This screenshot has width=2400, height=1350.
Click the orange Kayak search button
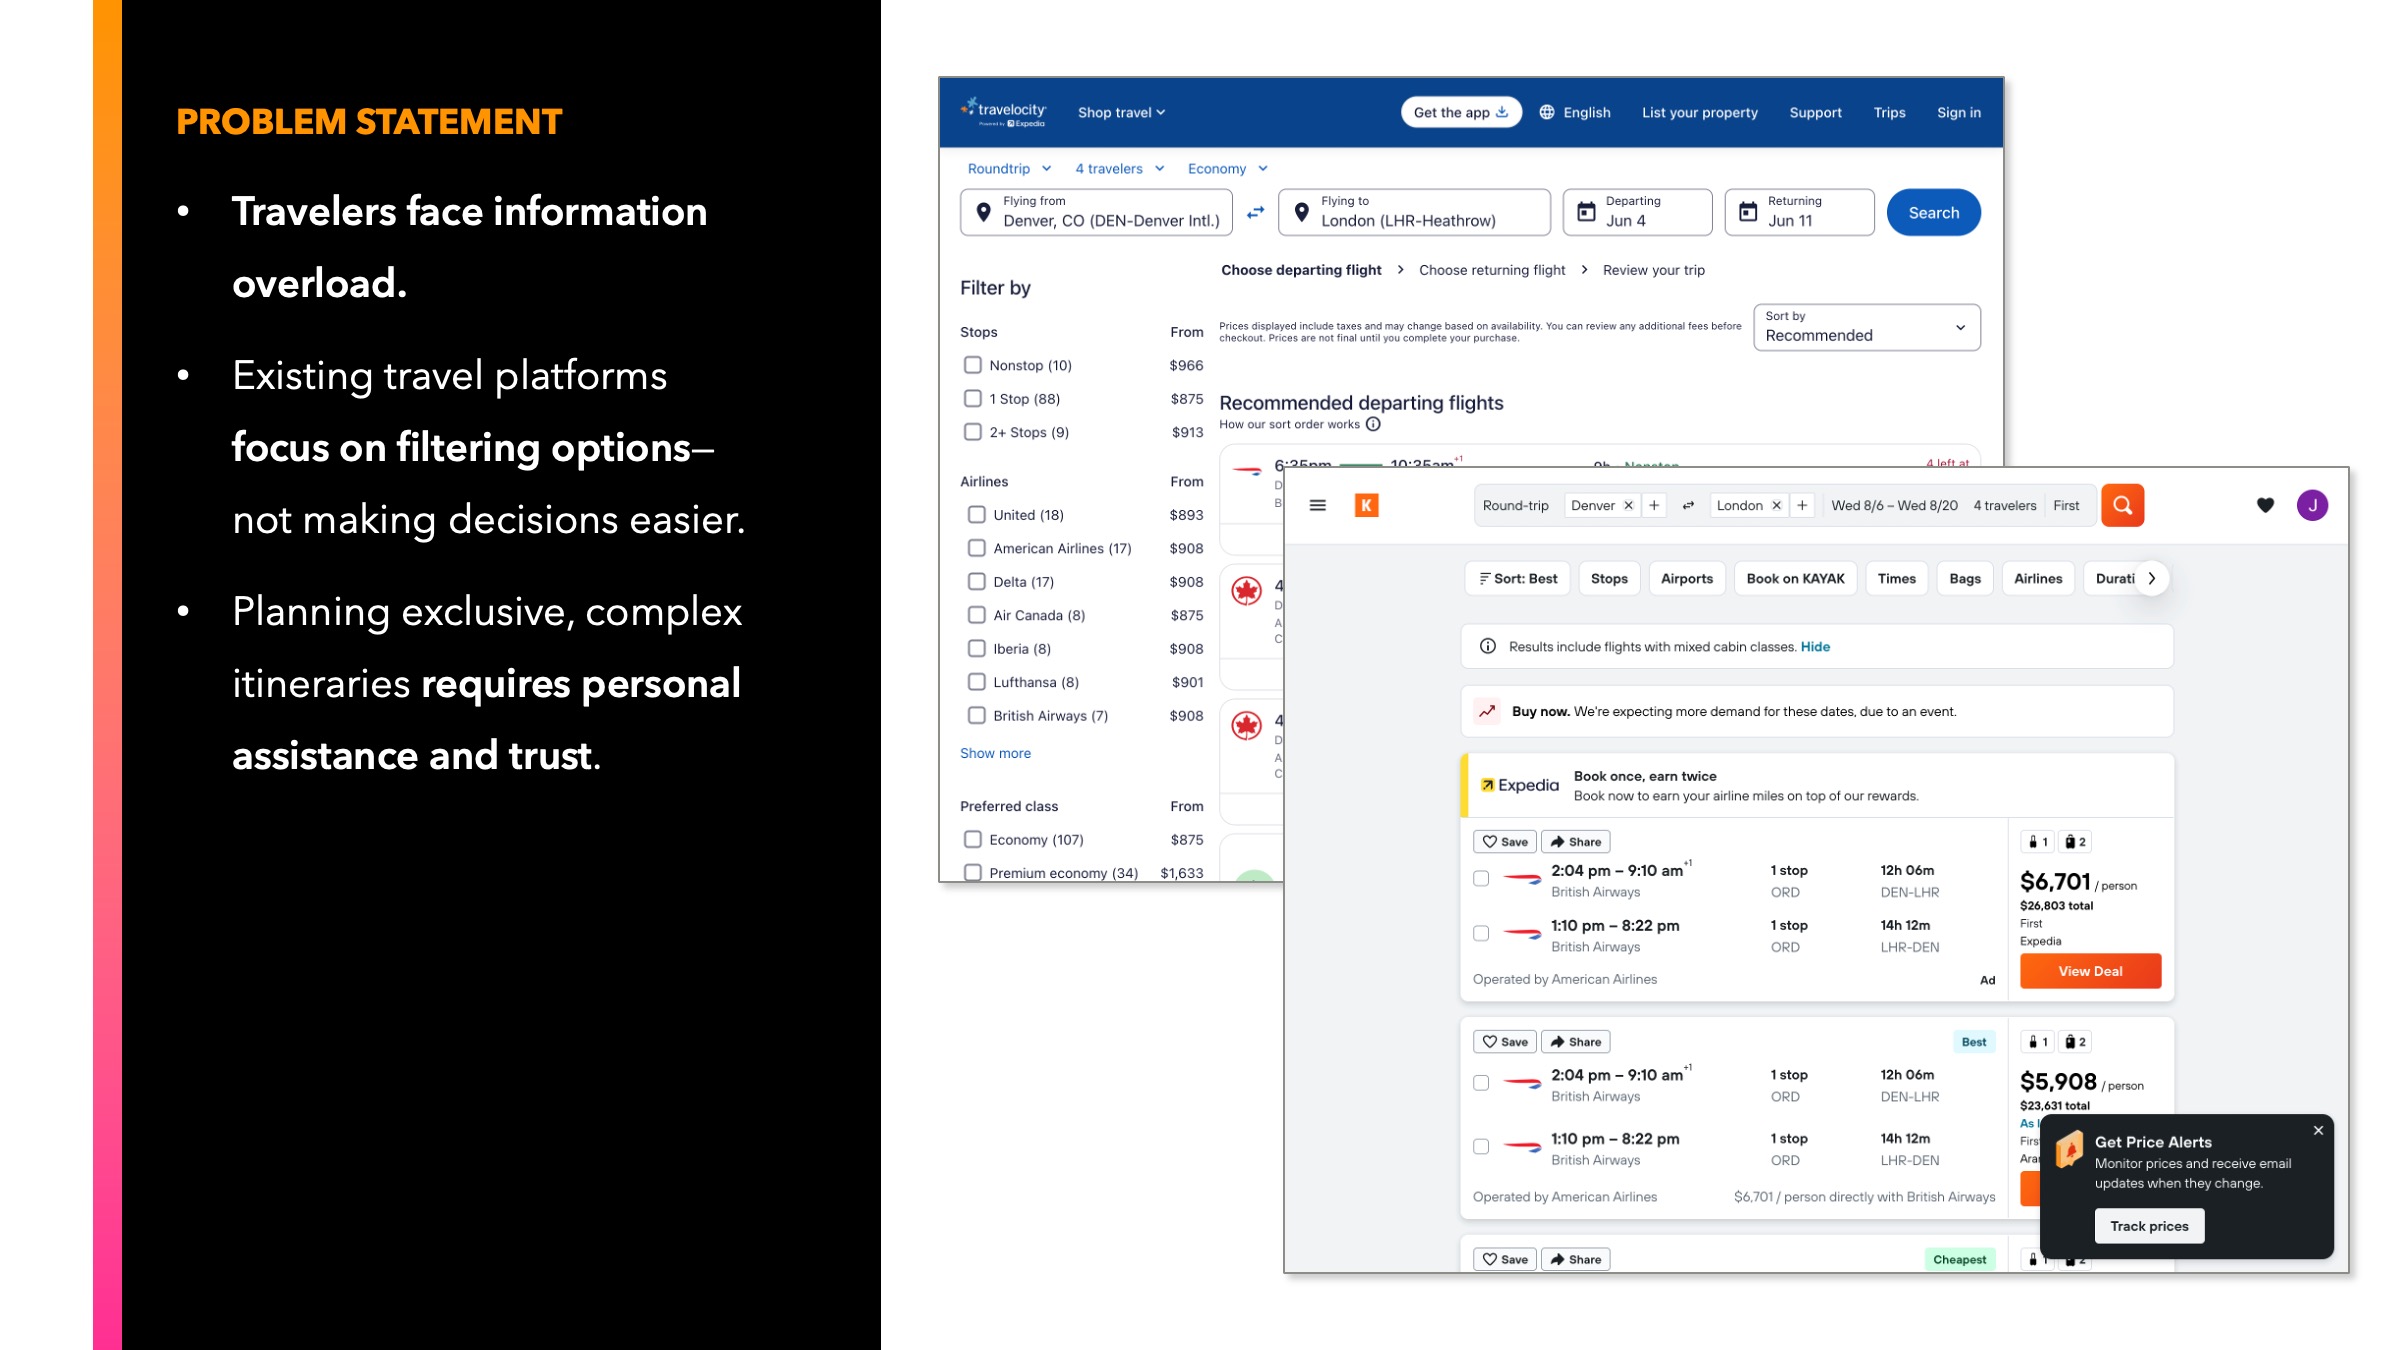pos(2122,505)
